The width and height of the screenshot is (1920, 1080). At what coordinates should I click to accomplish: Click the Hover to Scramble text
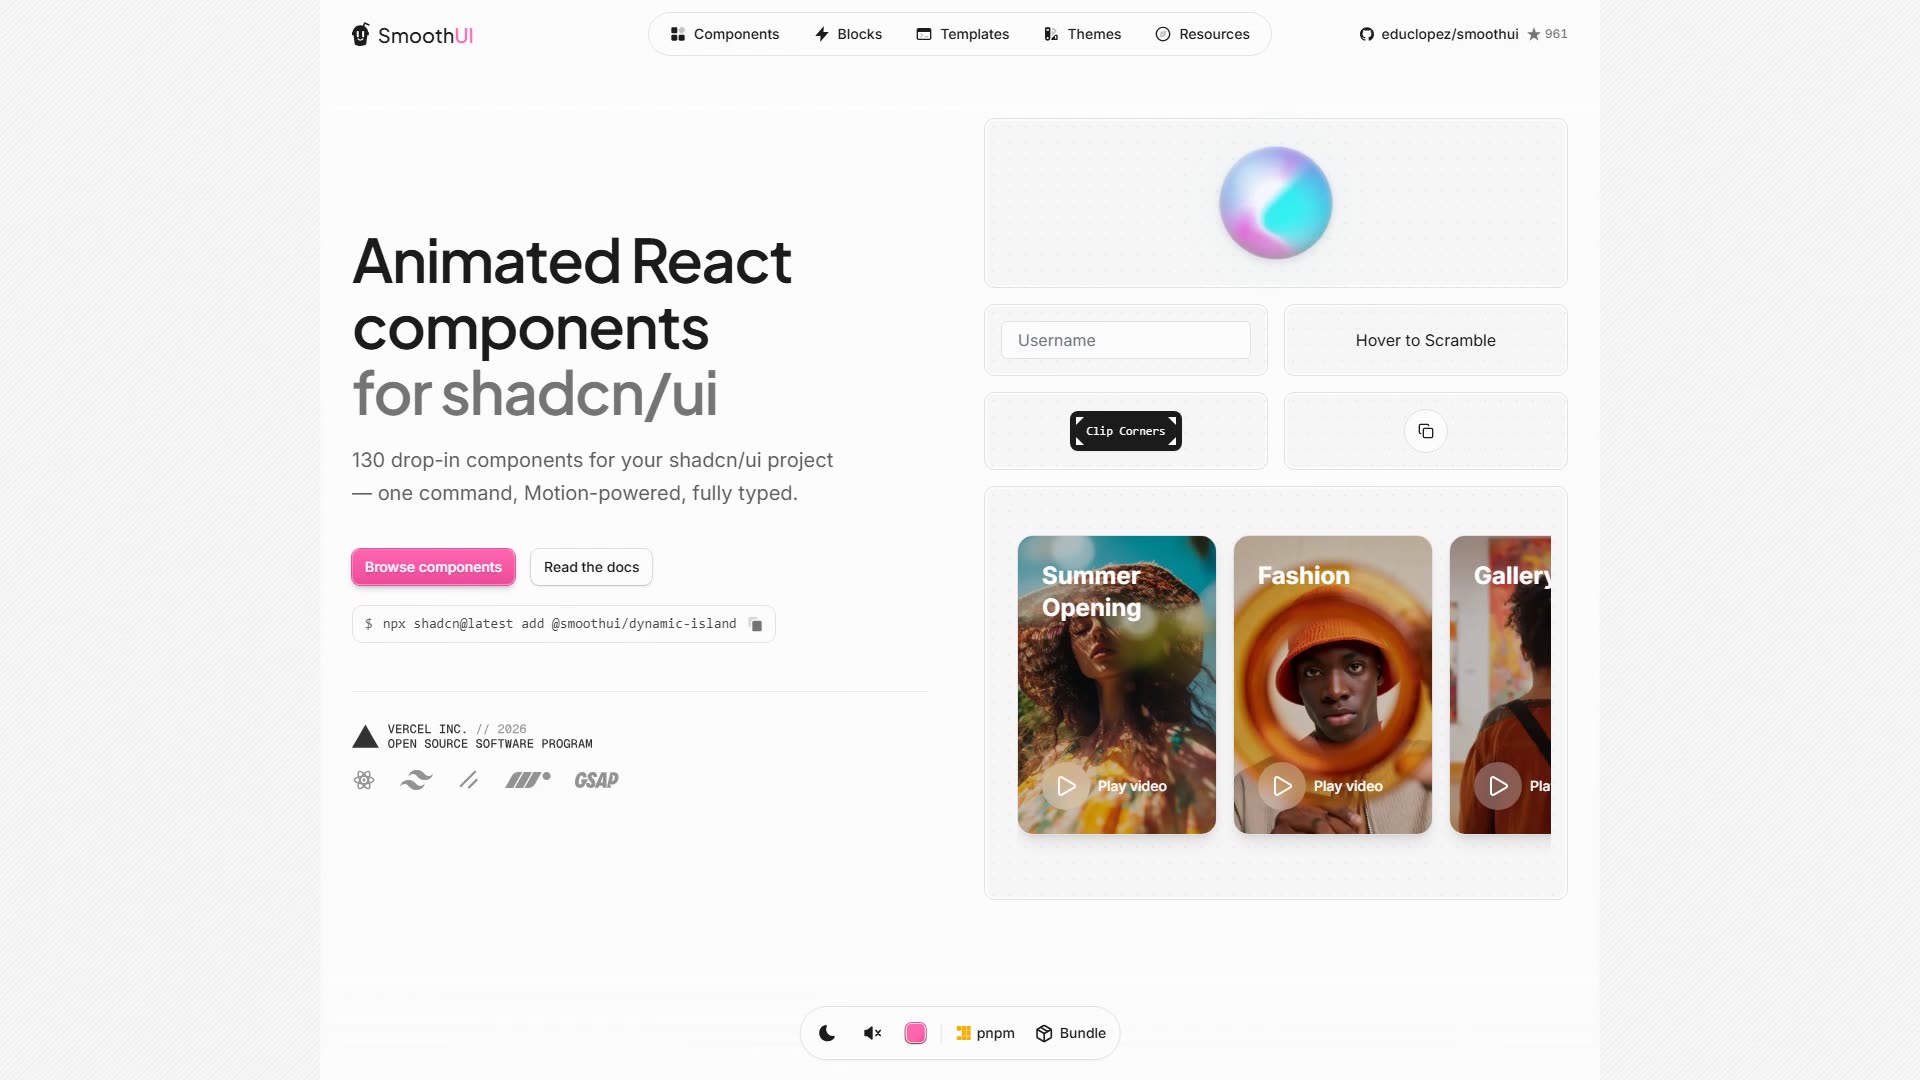[1426, 340]
